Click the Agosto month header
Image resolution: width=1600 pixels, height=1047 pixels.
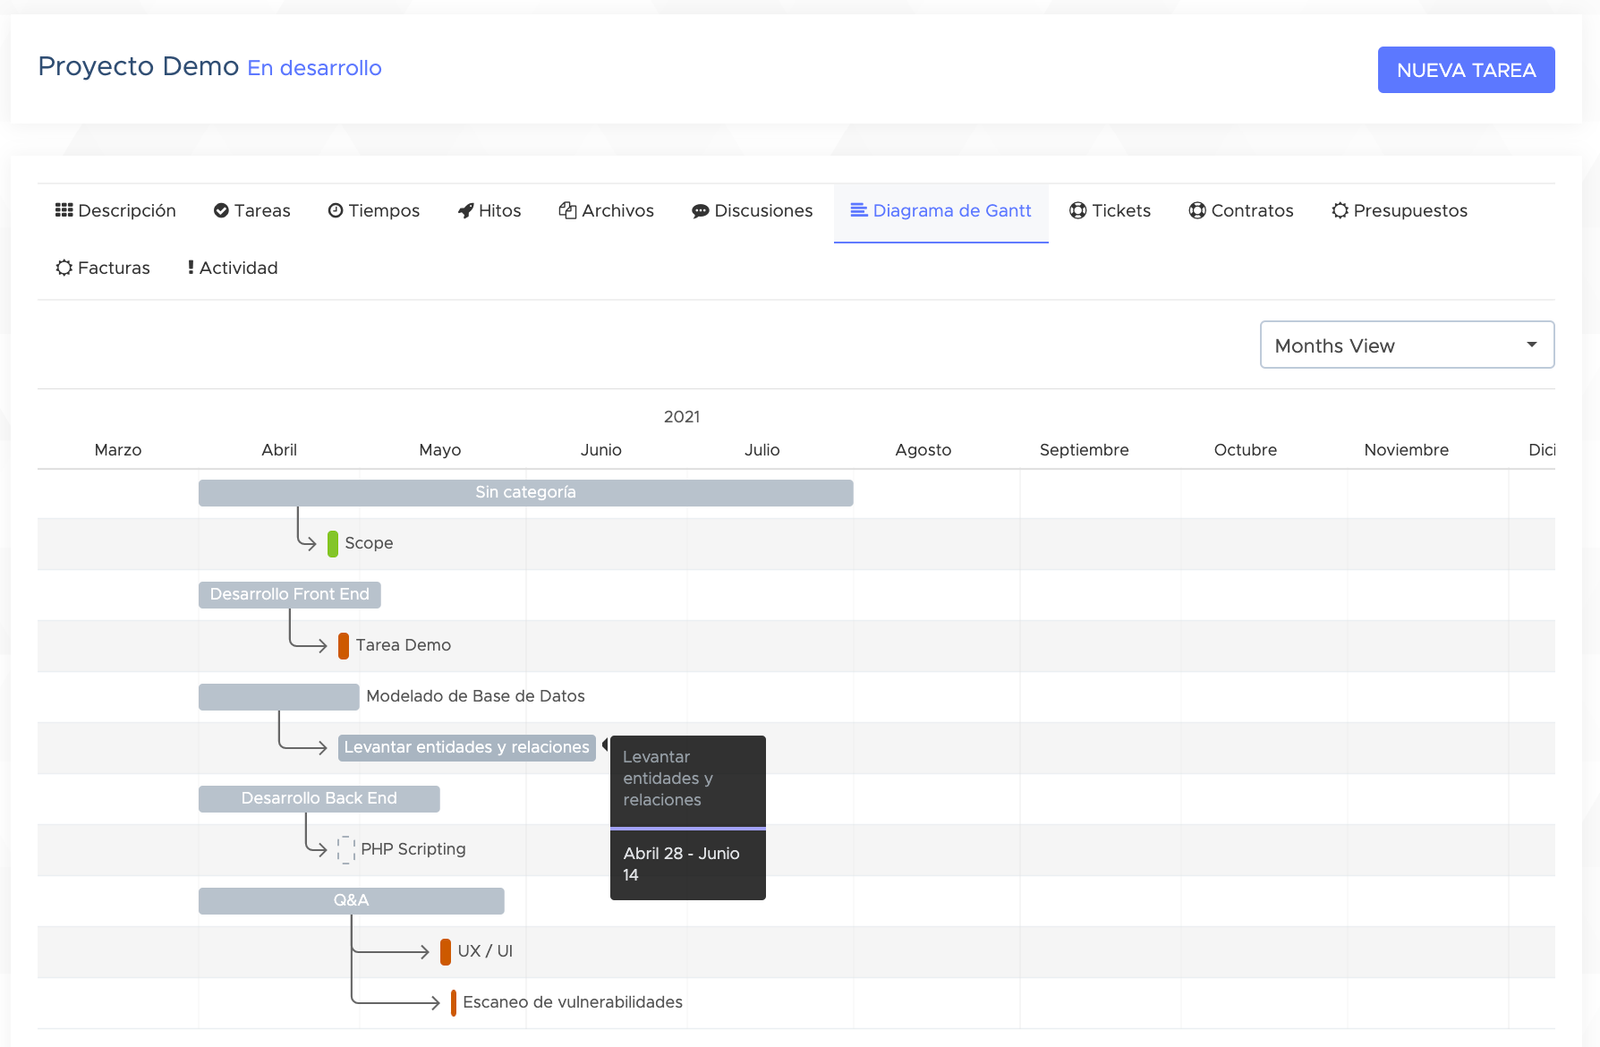(923, 450)
